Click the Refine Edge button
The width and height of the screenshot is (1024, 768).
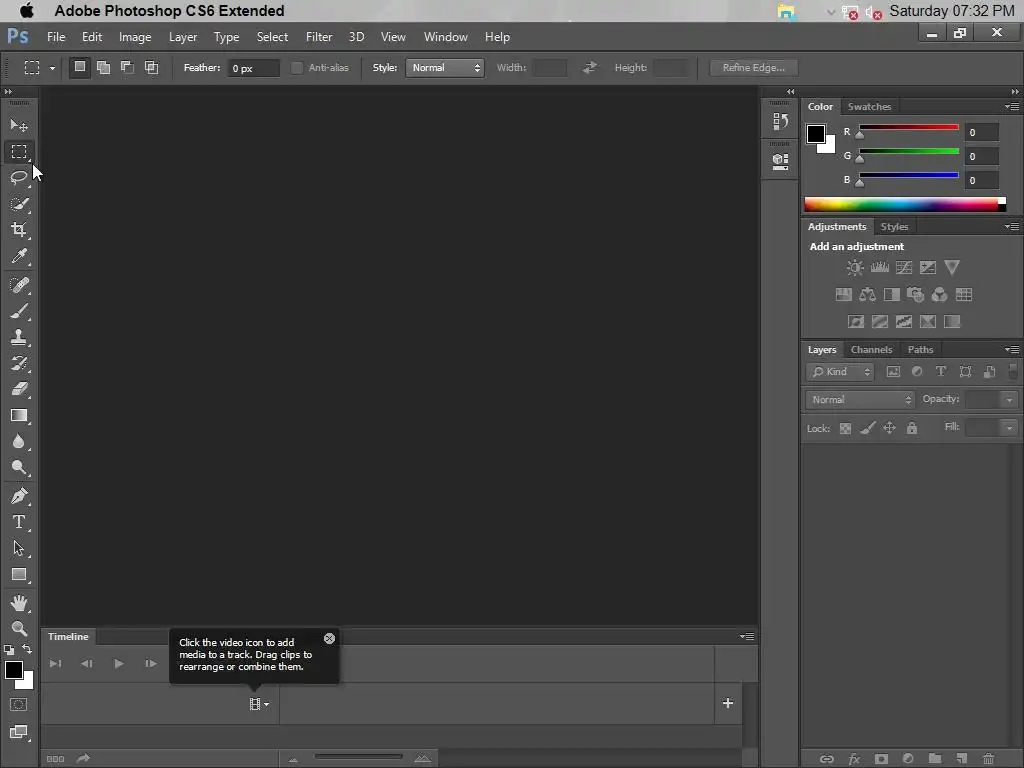(x=753, y=68)
